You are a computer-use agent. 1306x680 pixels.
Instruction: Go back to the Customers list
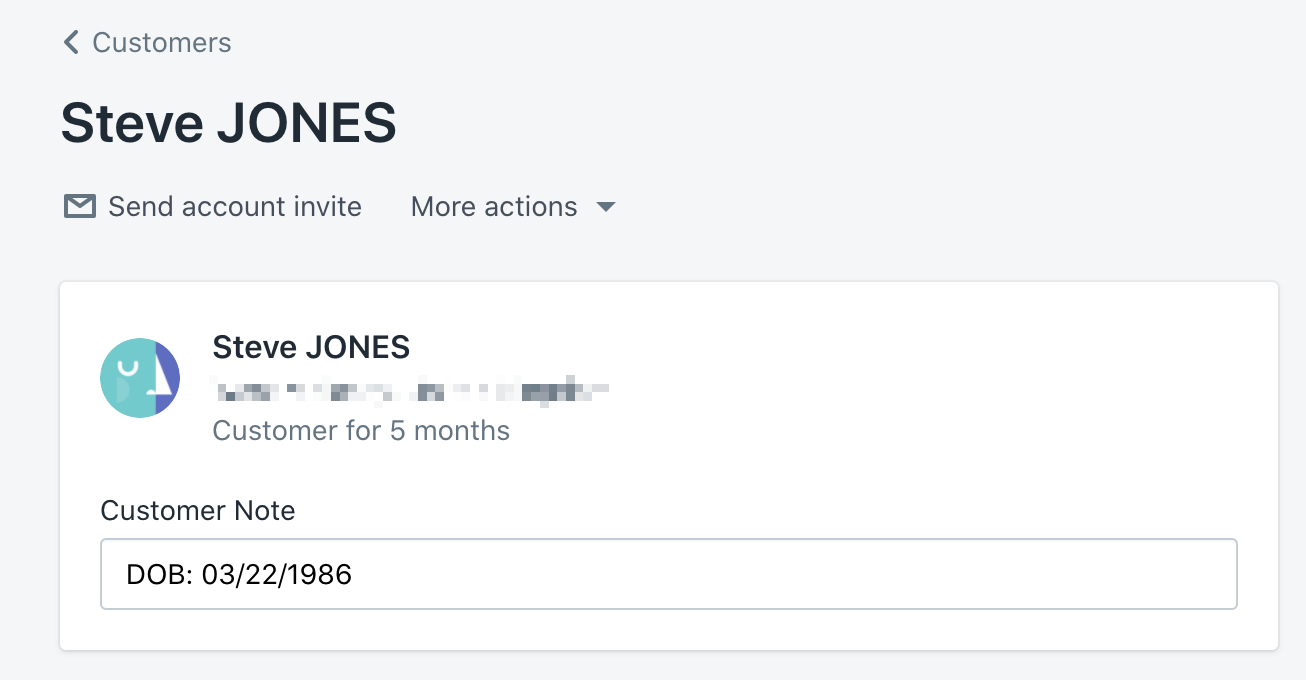click(161, 42)
